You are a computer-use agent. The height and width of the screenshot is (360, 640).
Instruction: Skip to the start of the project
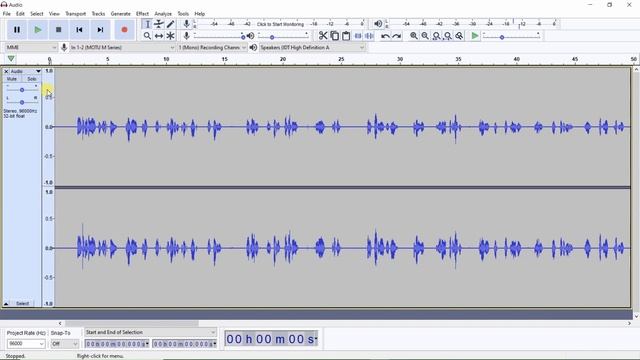(79, 30)
